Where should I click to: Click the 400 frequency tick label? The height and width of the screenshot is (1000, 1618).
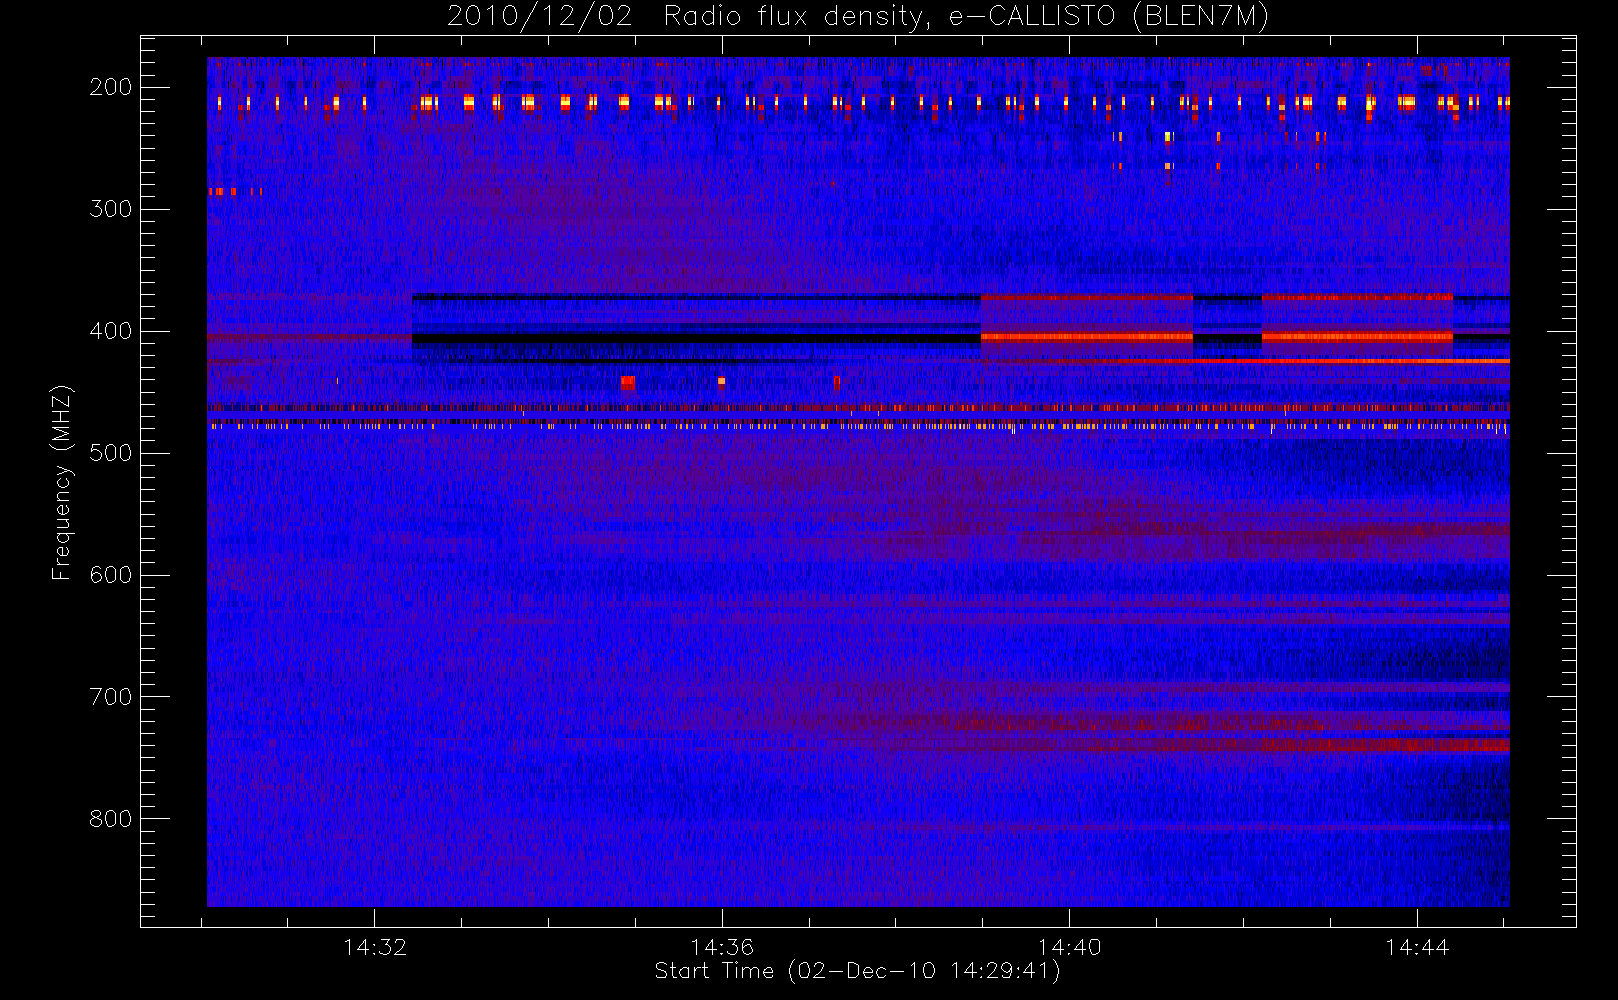click(111, 331)
